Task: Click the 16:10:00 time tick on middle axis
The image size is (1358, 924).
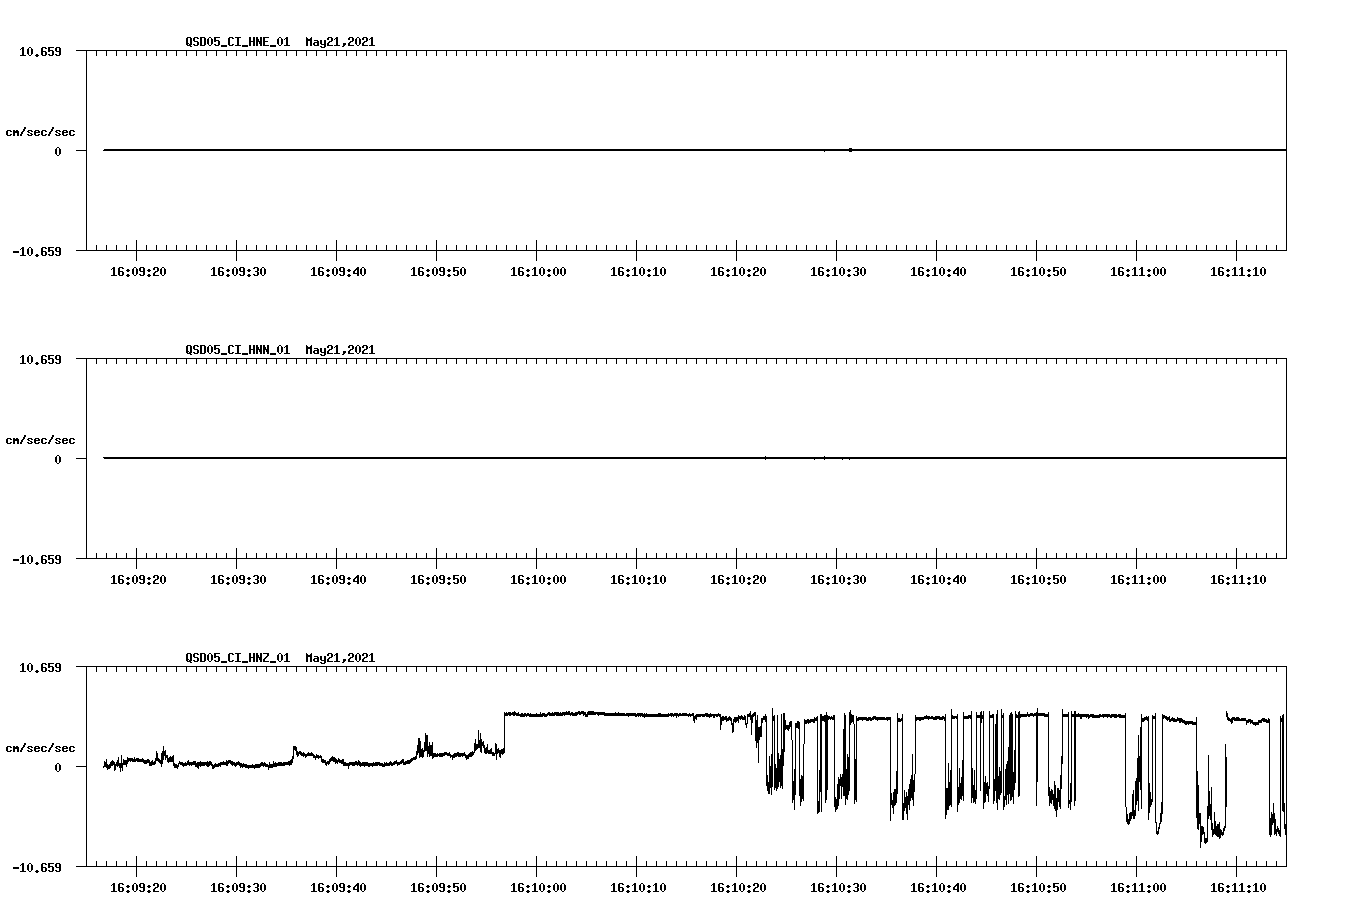Action: (539, 578)
